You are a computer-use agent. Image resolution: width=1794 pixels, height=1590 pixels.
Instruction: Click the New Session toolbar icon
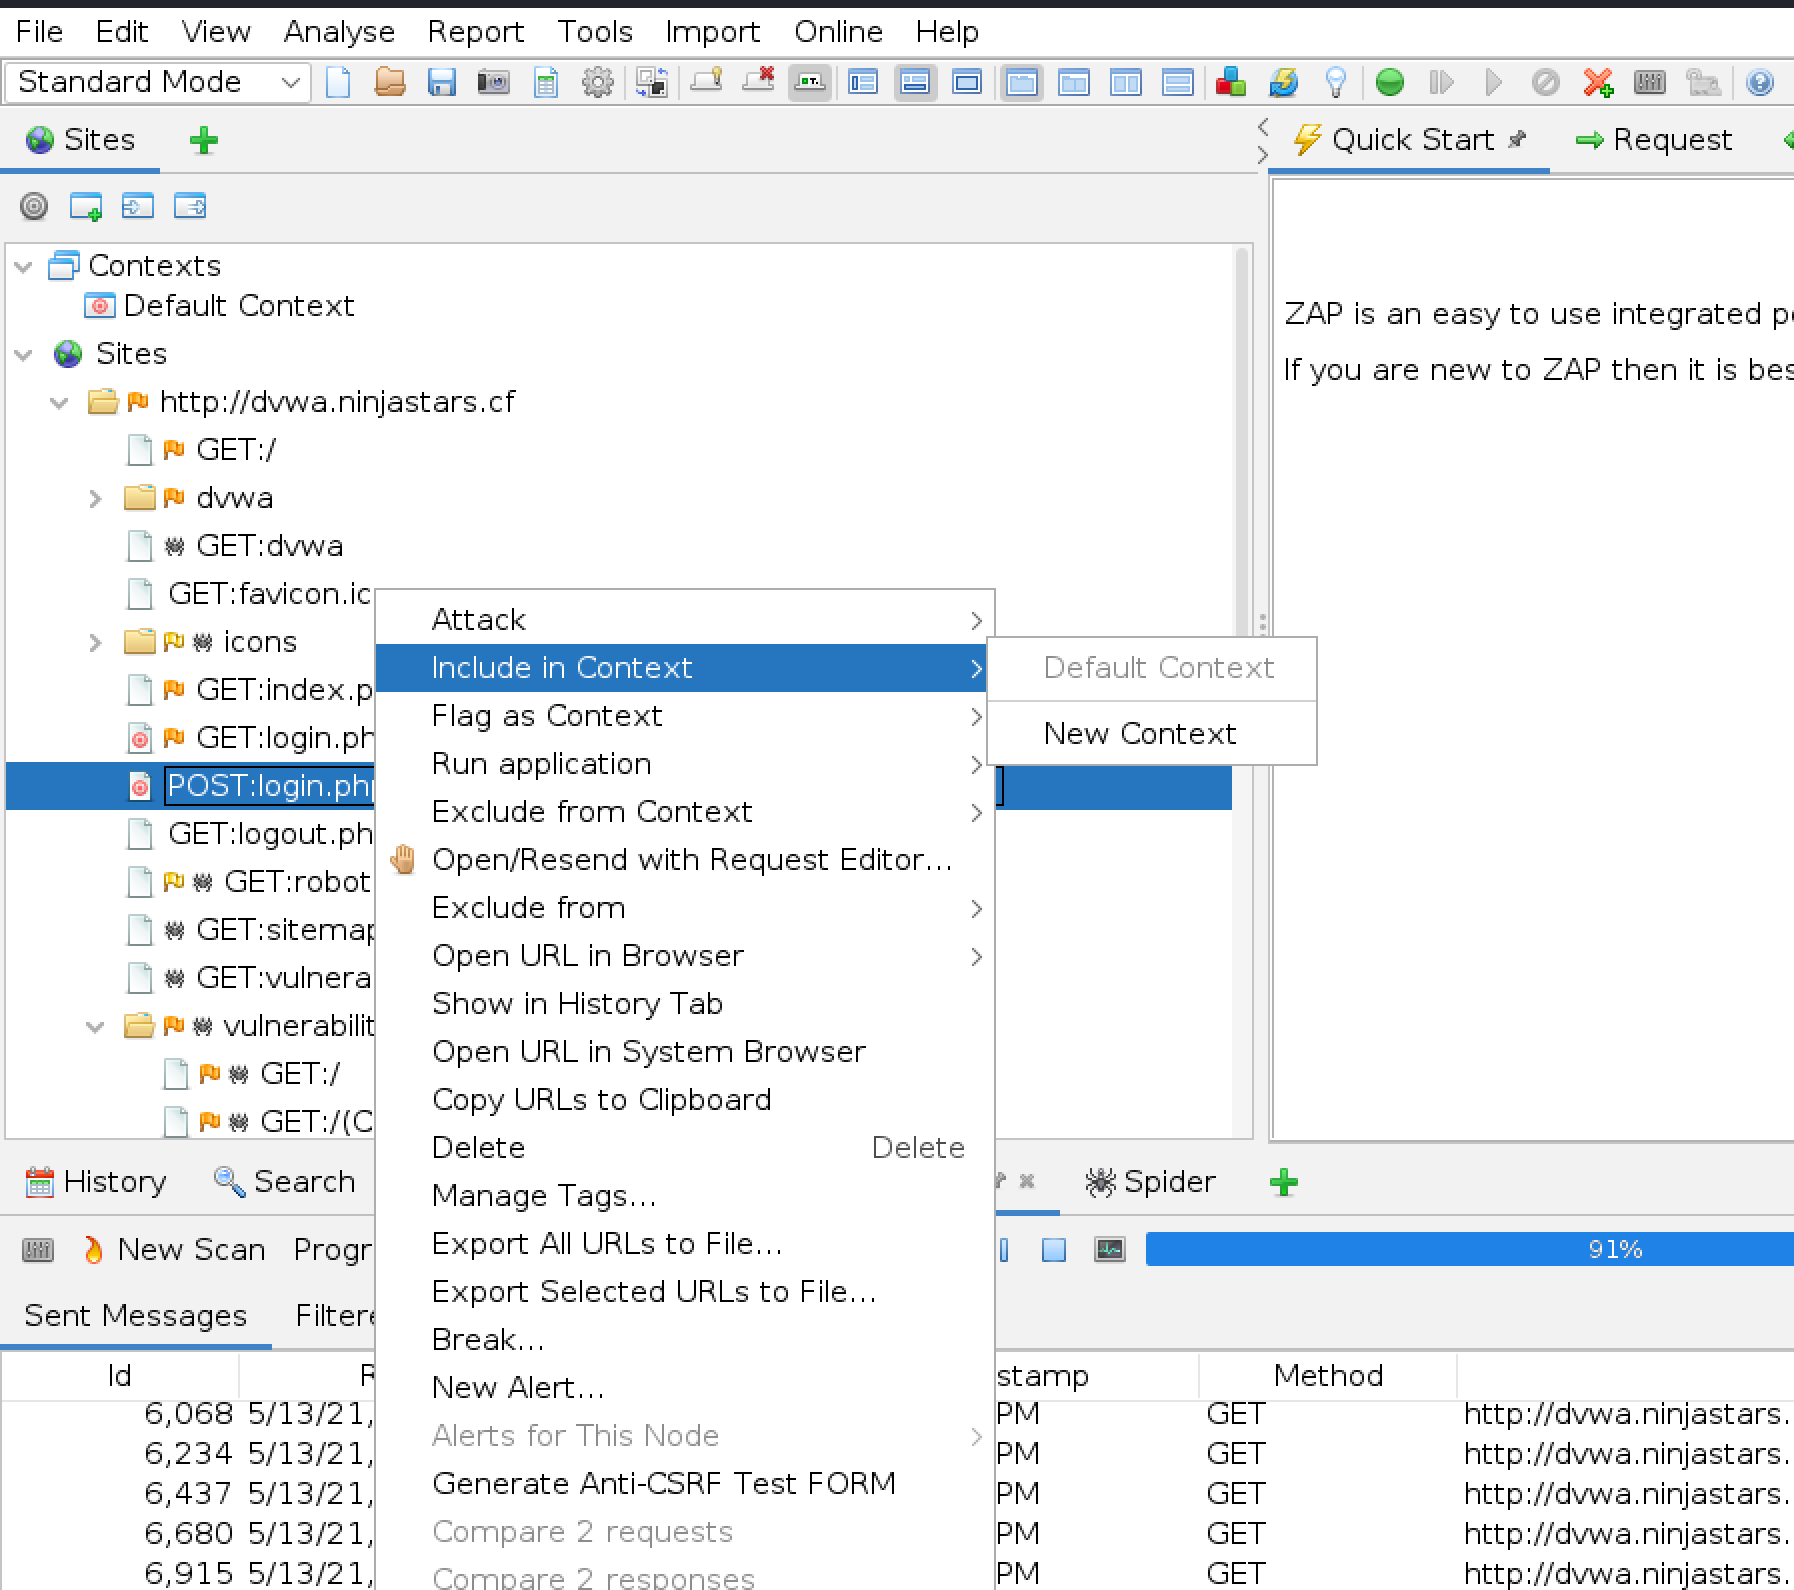coord(338,82)
